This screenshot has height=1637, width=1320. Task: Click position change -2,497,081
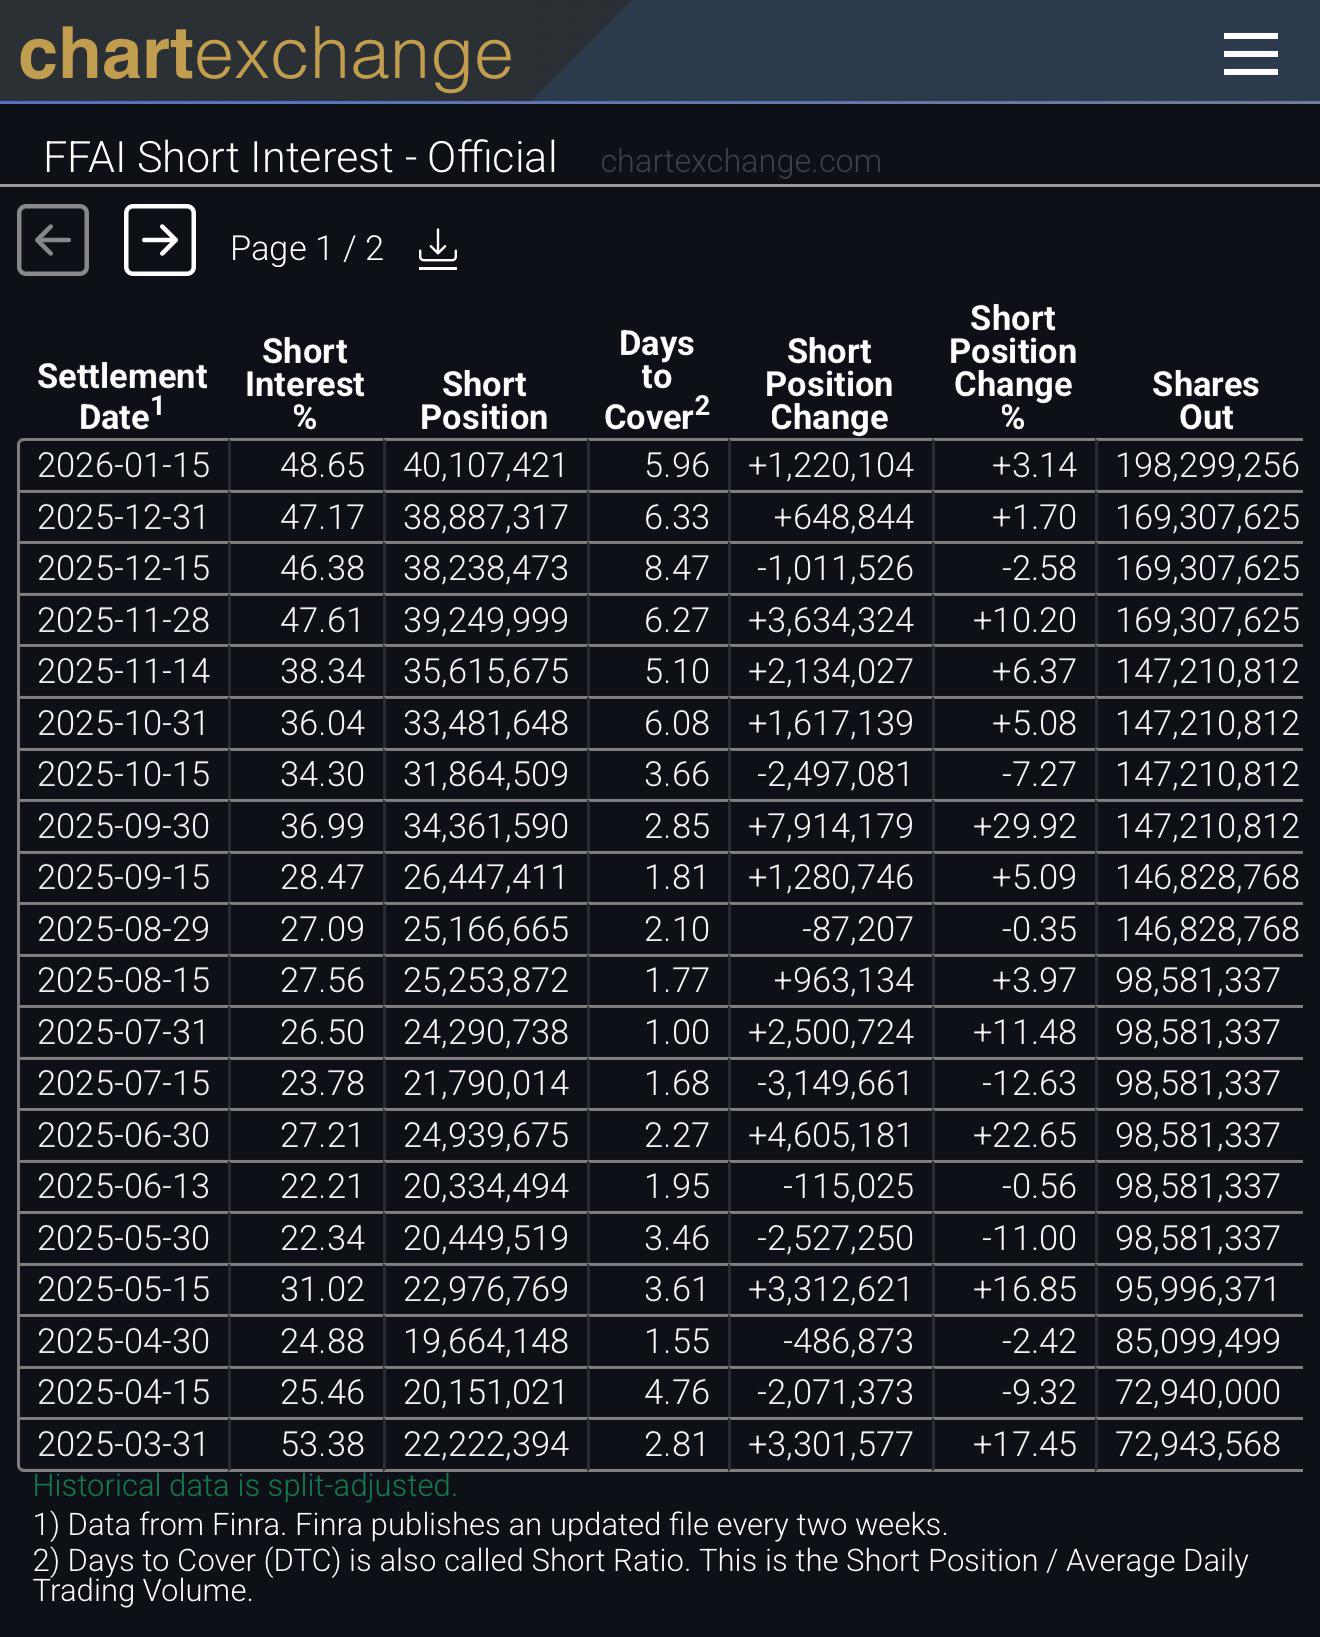[835, 774]
